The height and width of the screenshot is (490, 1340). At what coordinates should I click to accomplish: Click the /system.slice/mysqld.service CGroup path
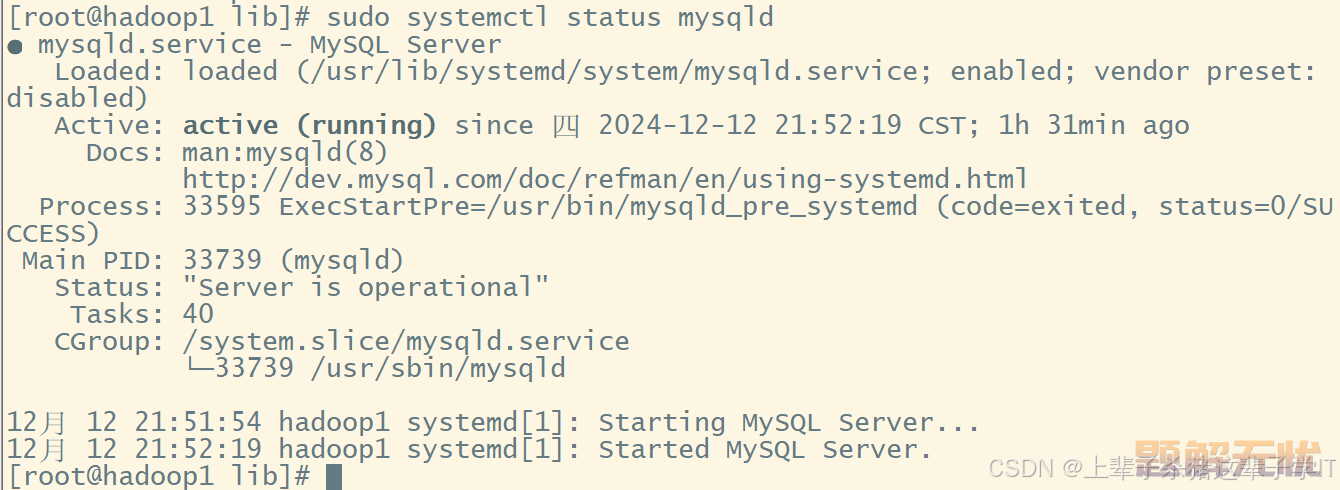click(x=406, y=342)
